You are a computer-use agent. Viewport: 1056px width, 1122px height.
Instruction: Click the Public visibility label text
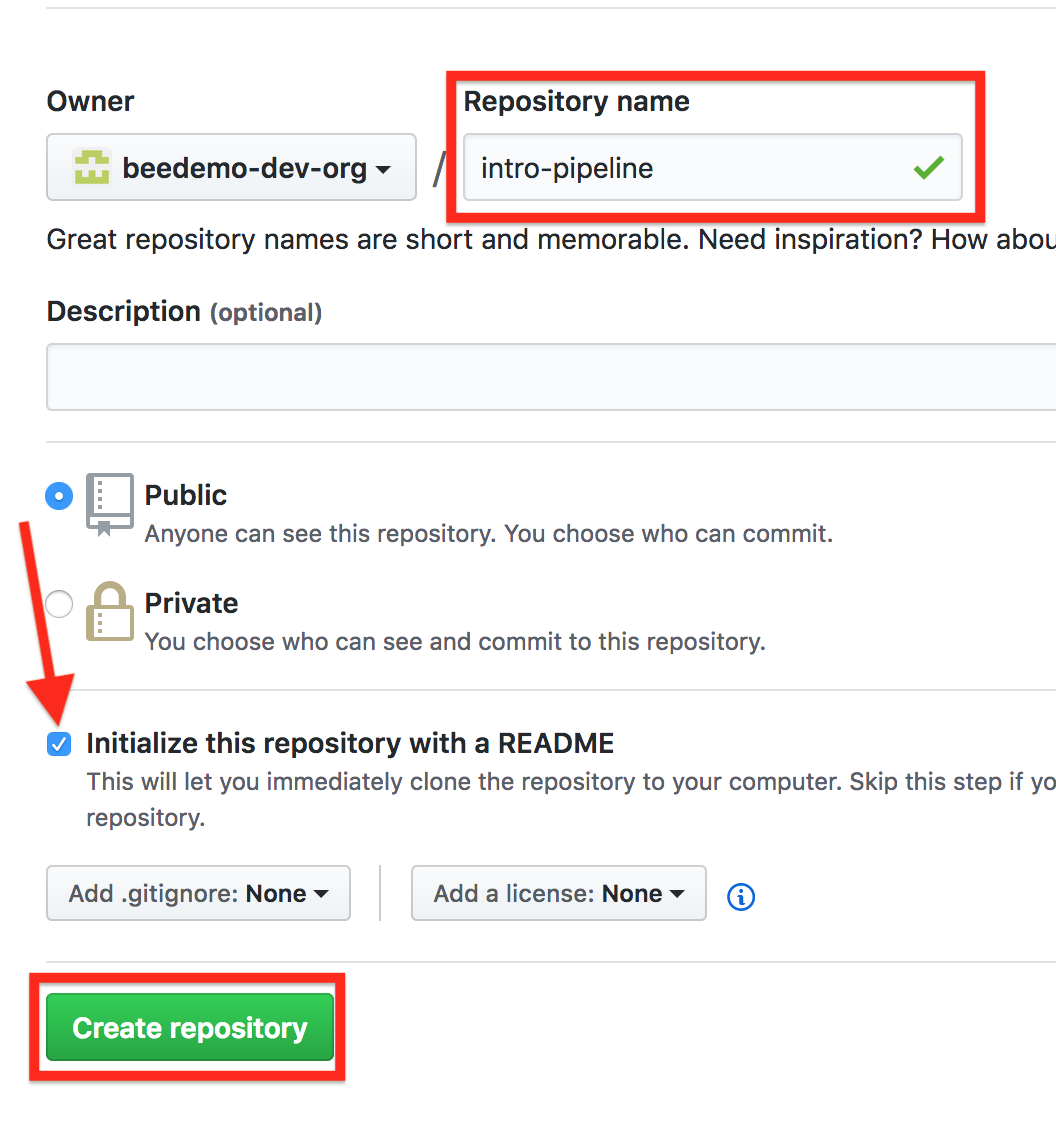click(185, 495)
